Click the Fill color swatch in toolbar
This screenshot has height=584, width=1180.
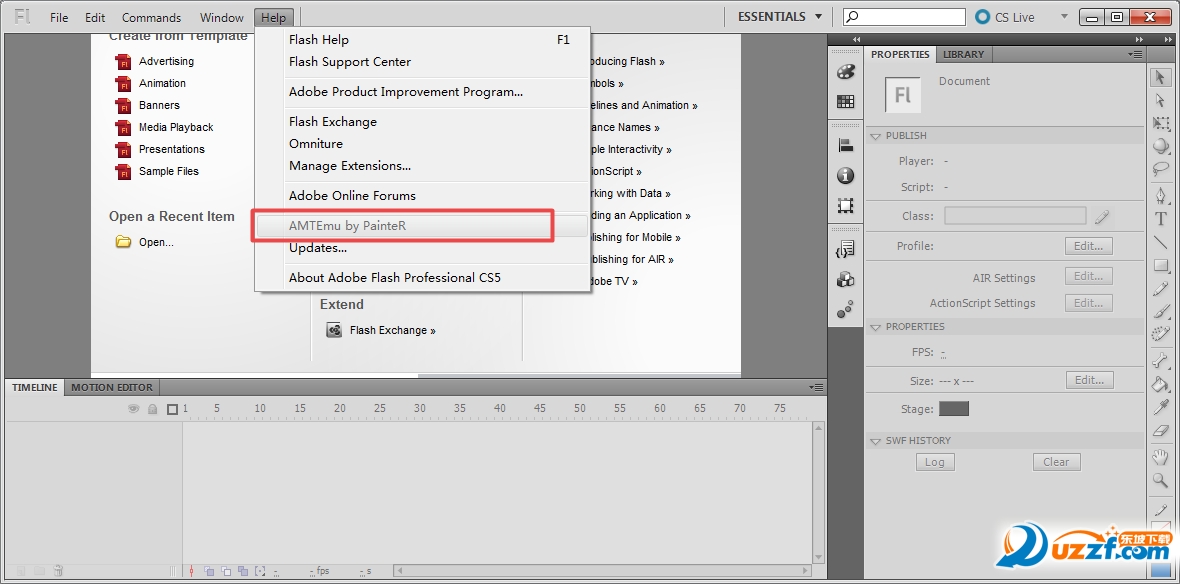click(1160, 569)
